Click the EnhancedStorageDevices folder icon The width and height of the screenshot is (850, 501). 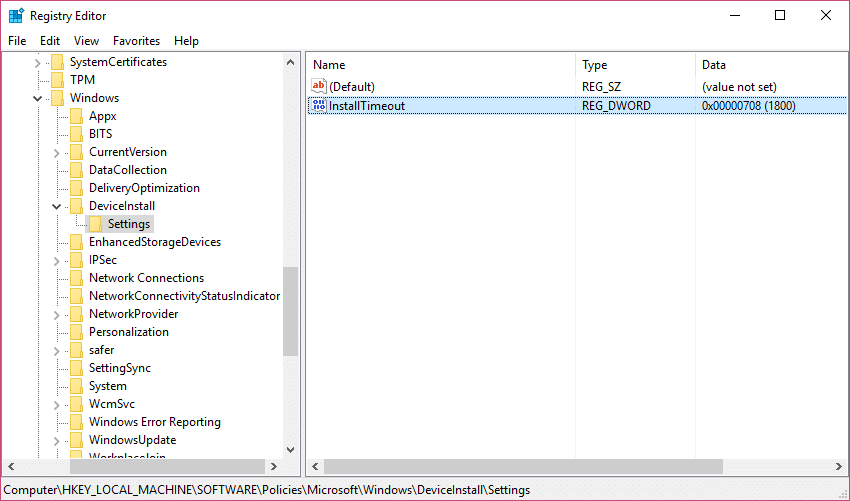[76, 242]
